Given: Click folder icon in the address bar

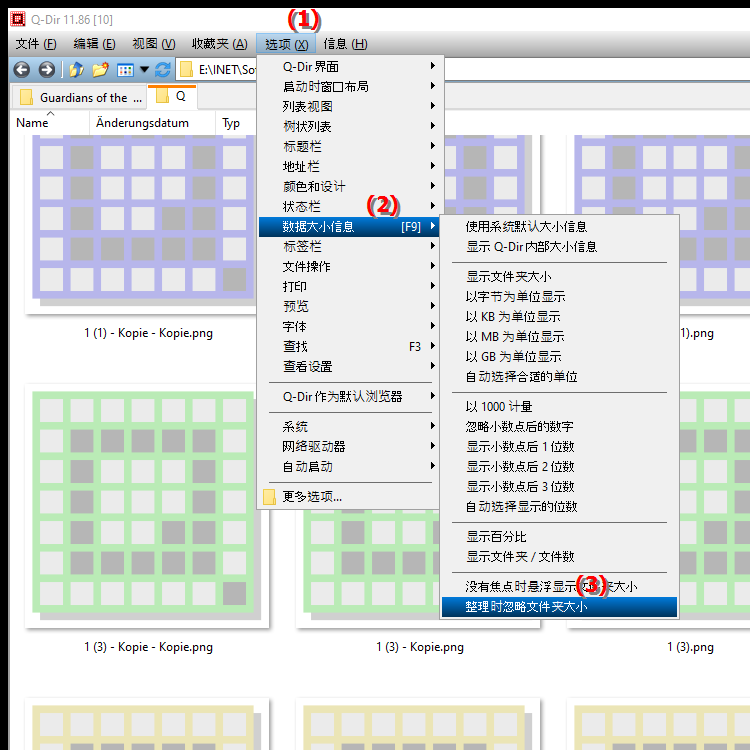Looking at the screenshot, I should (x=186, y=70).
